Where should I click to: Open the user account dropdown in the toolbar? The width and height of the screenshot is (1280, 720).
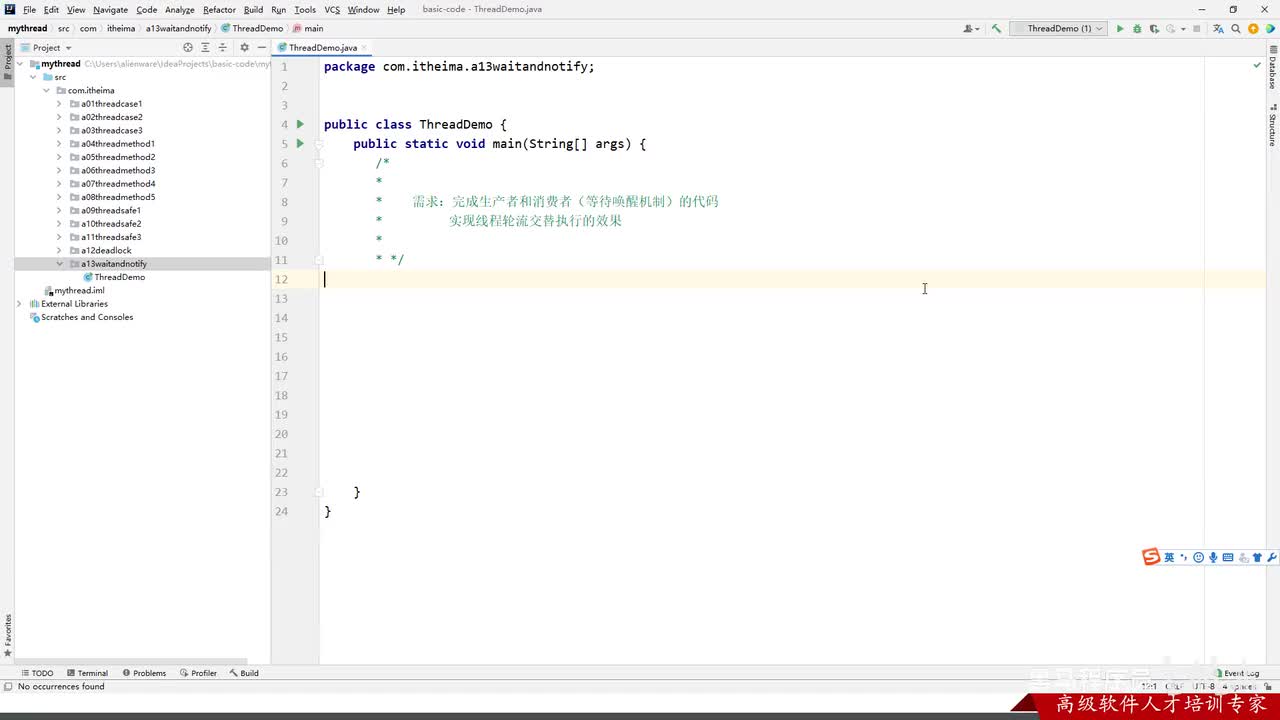pyautogui.click(x=971, y=29)
